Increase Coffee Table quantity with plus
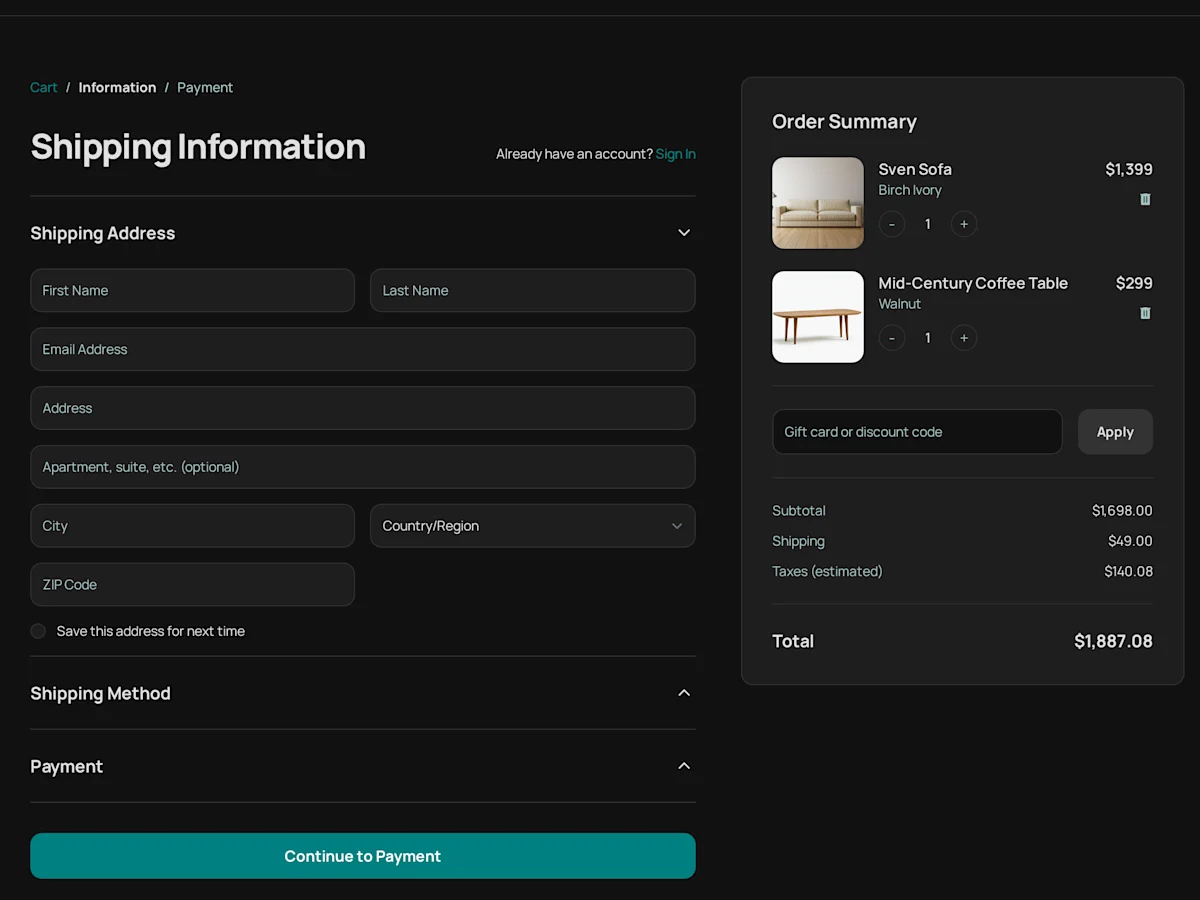 coord(964,338)
